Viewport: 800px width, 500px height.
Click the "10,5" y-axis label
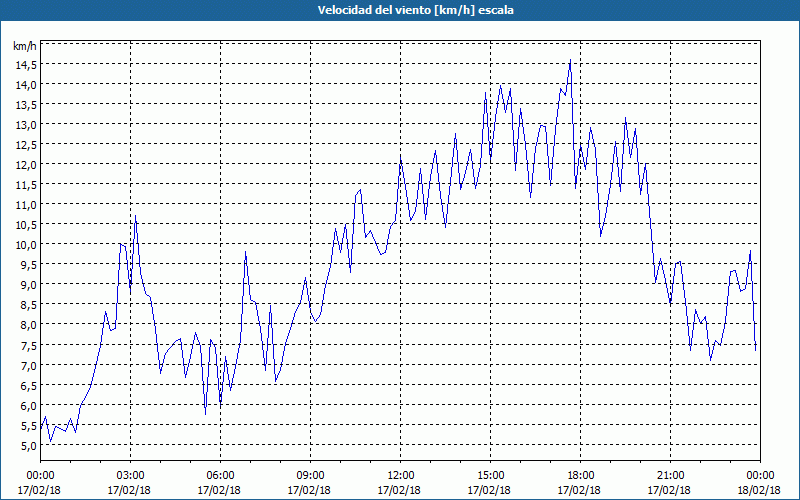(x=27, y=224)
